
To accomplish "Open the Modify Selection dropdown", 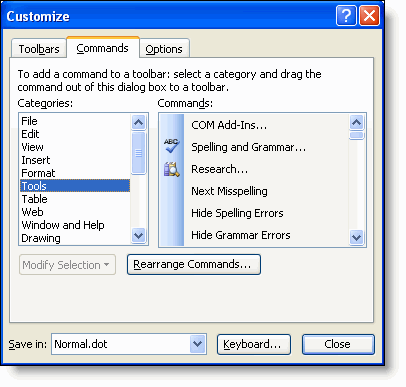I will point(67,265).
